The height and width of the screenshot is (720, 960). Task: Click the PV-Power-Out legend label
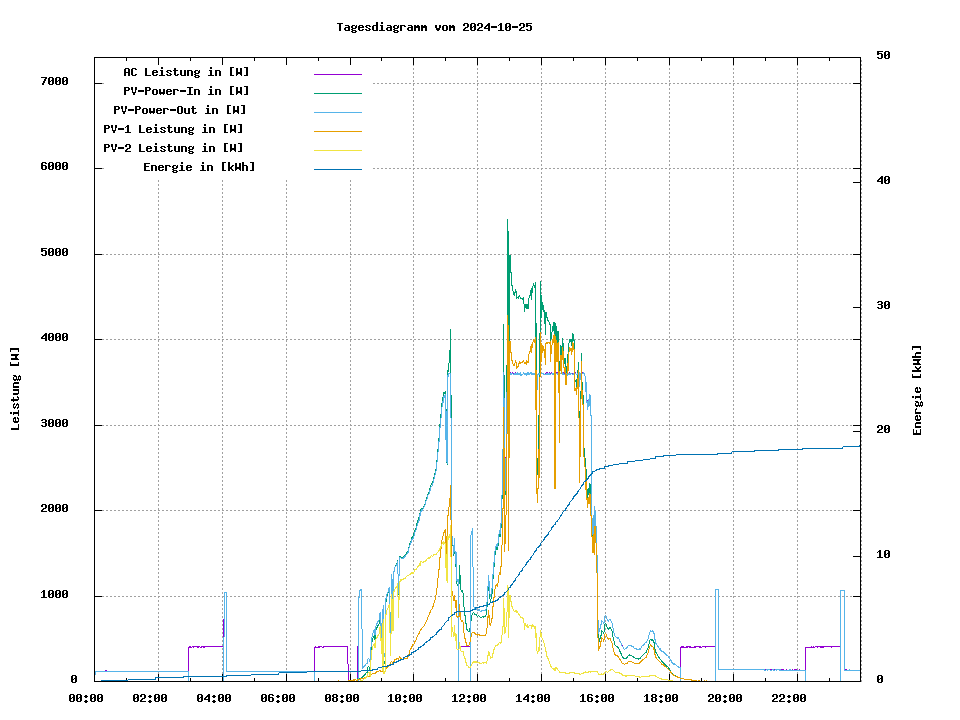coord(180,110)
